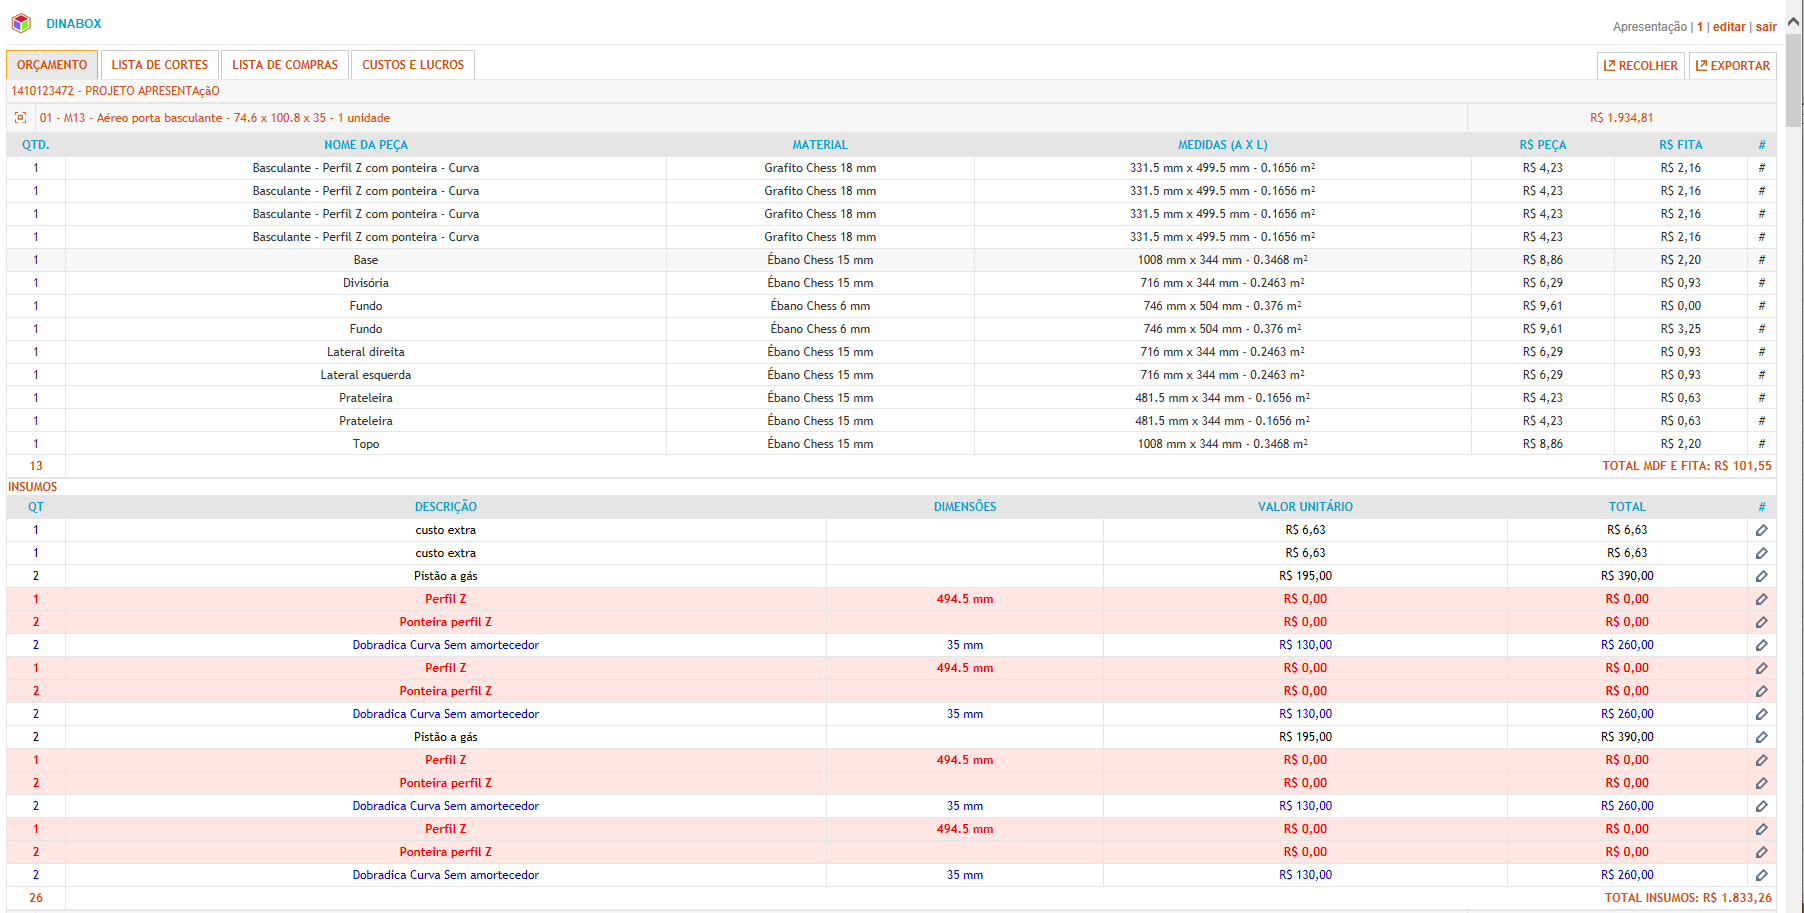Click pencil on last Dobradica Curva Sem amortecedor row
The width and height of the screenshot is (1804, 913).
[x=1761, y=875]
